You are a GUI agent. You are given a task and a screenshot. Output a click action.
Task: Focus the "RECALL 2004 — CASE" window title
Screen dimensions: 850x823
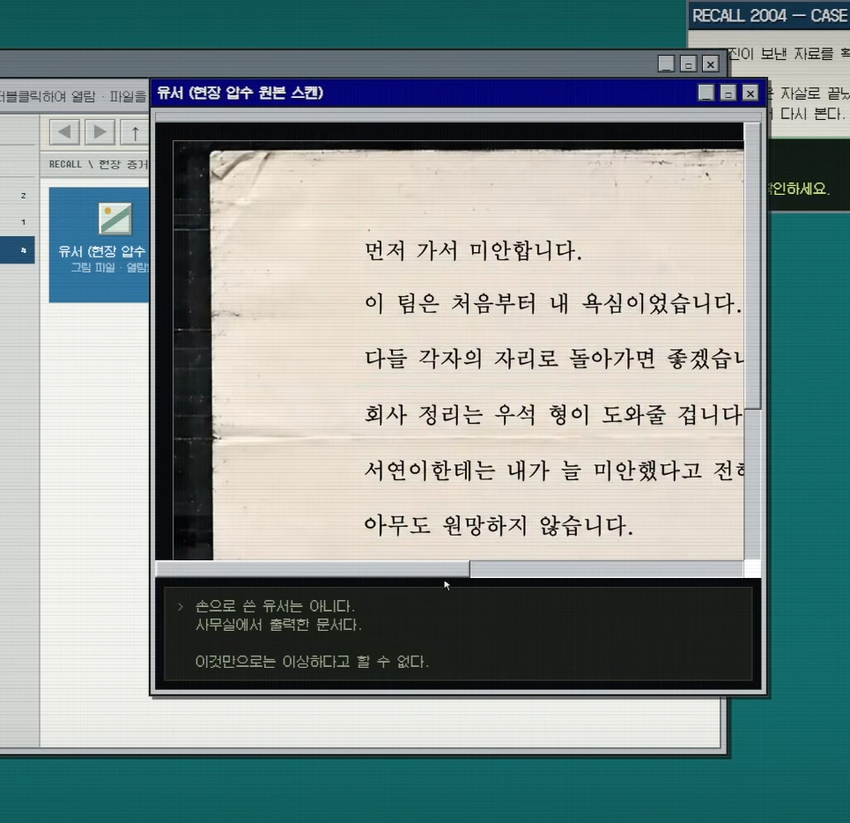coord(770,16)
